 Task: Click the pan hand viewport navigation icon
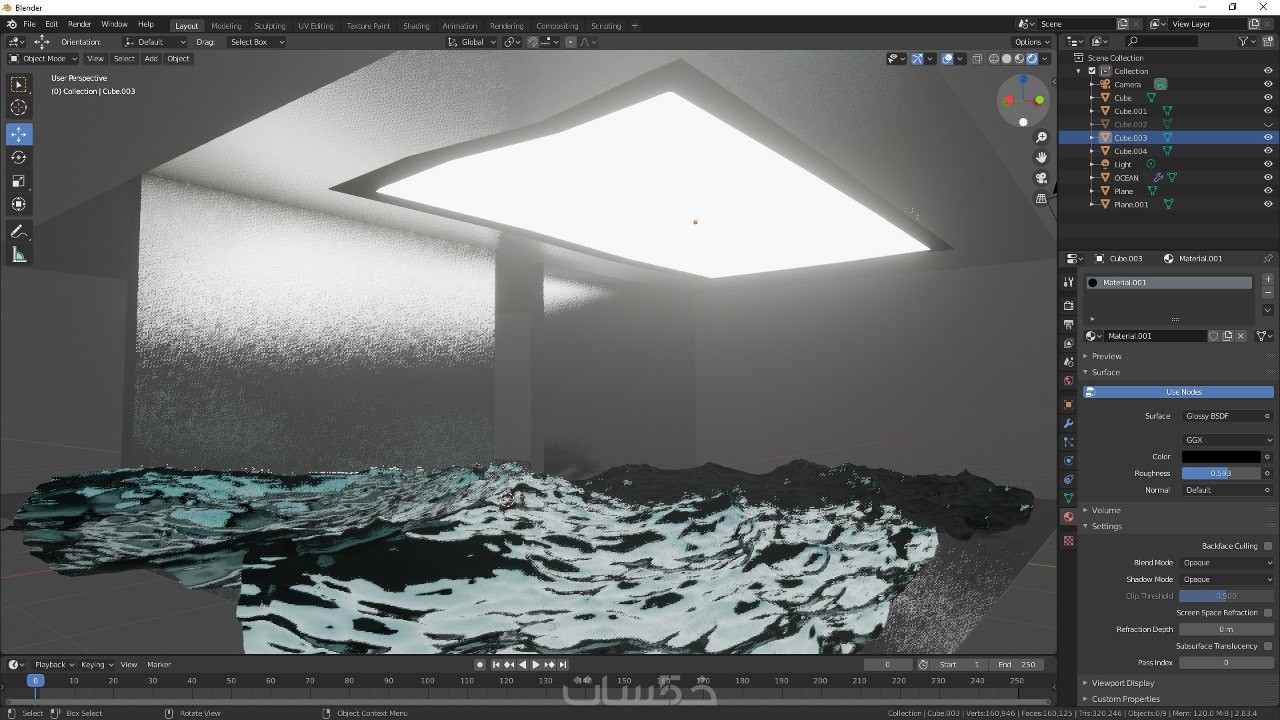click(1041, 157)
